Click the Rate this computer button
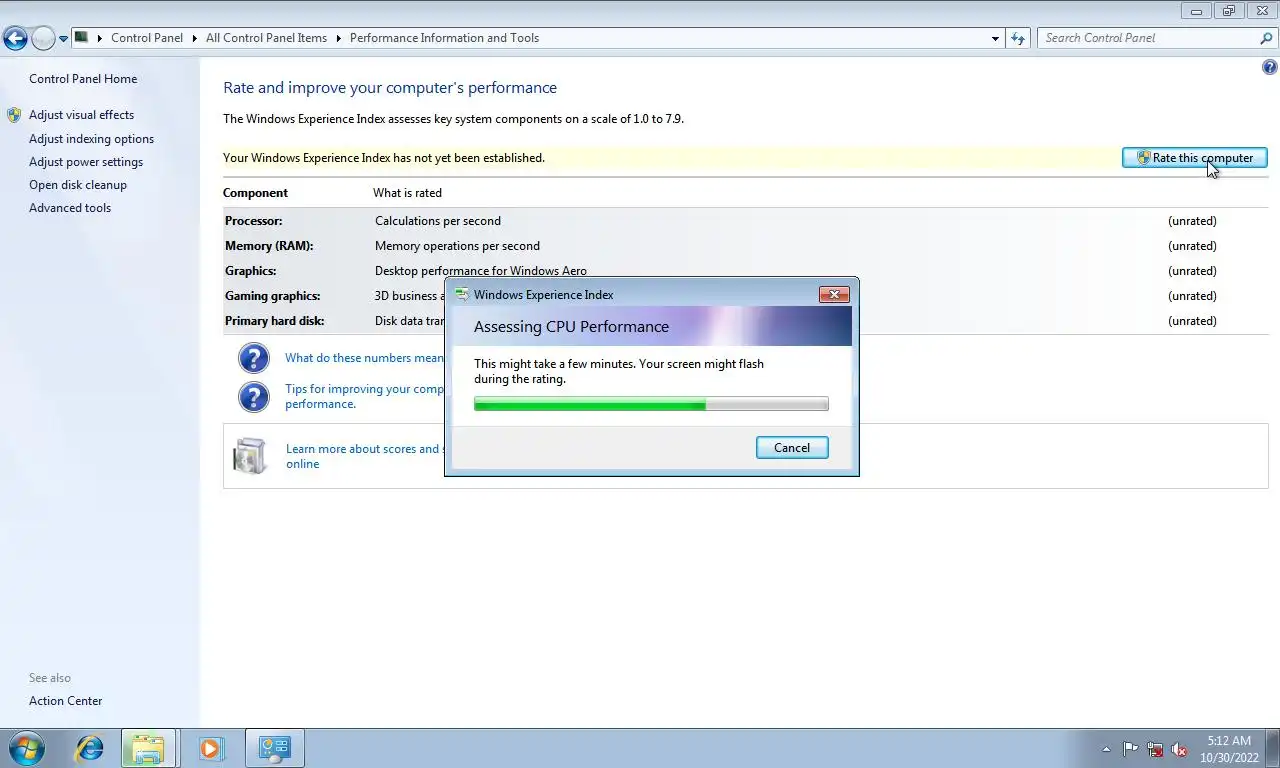This screenshot has height=768, width=1280. click(x=1195, y=158)
